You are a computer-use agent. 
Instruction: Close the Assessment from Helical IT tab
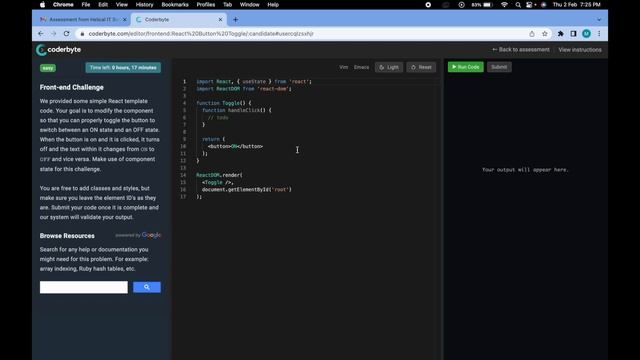tap(124, 20)
